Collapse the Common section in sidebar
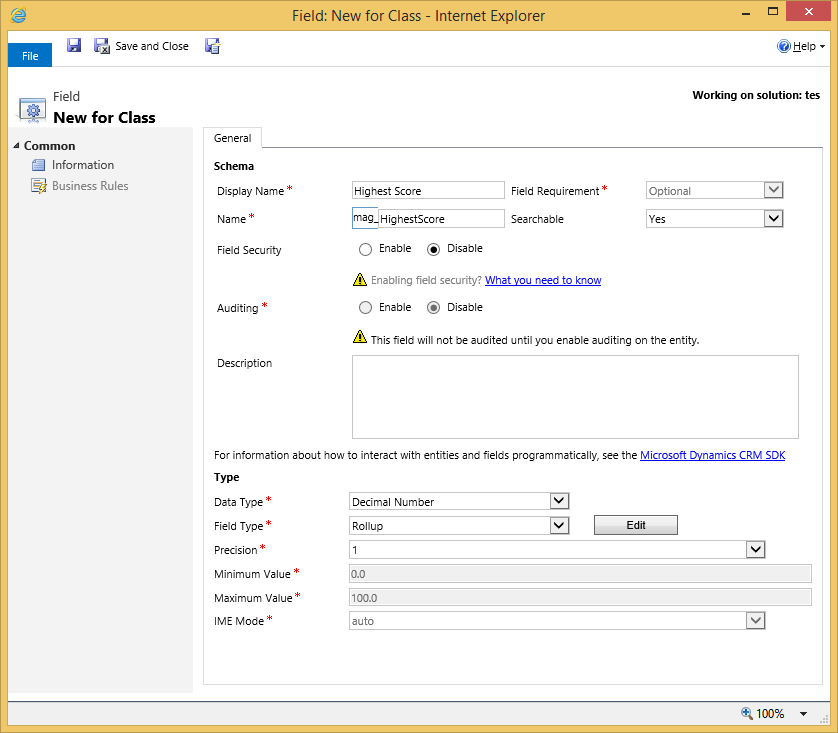 (x=16, y=146)
